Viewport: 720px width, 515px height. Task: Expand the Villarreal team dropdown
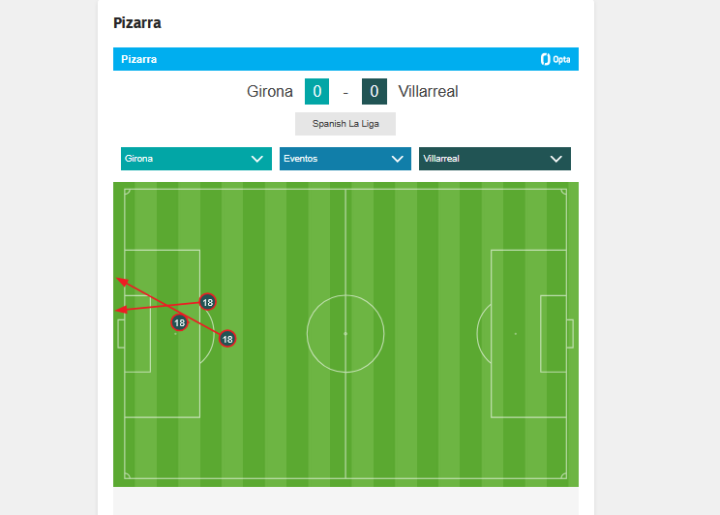[495, 159]
